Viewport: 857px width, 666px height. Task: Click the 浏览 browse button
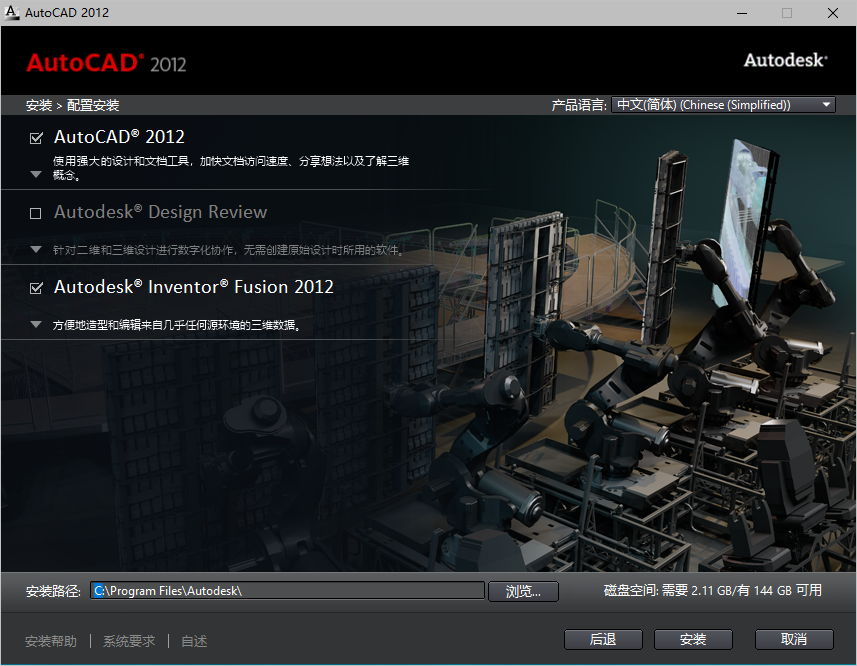pos(521,590)
